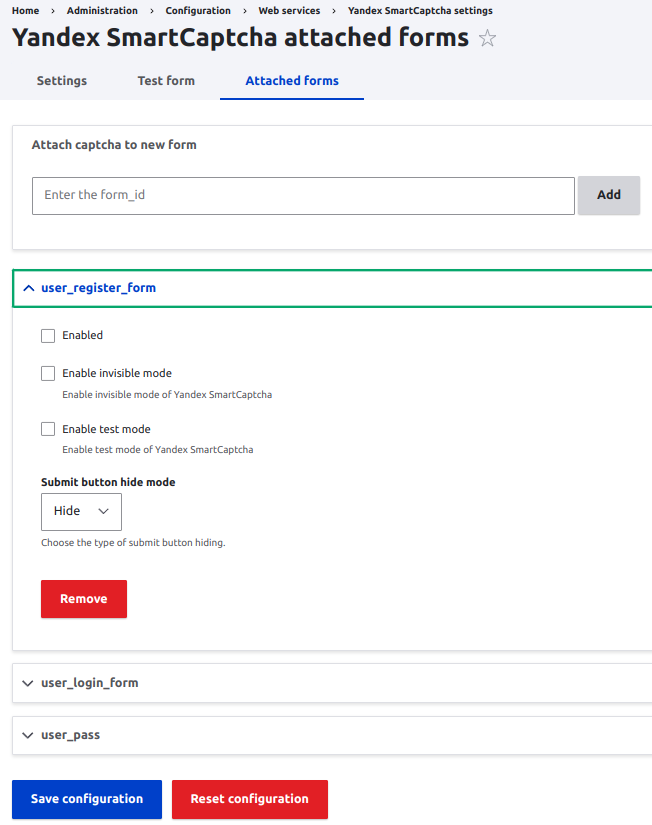Toggle the Enable test mode checkbox

click(x=48, y=429)
